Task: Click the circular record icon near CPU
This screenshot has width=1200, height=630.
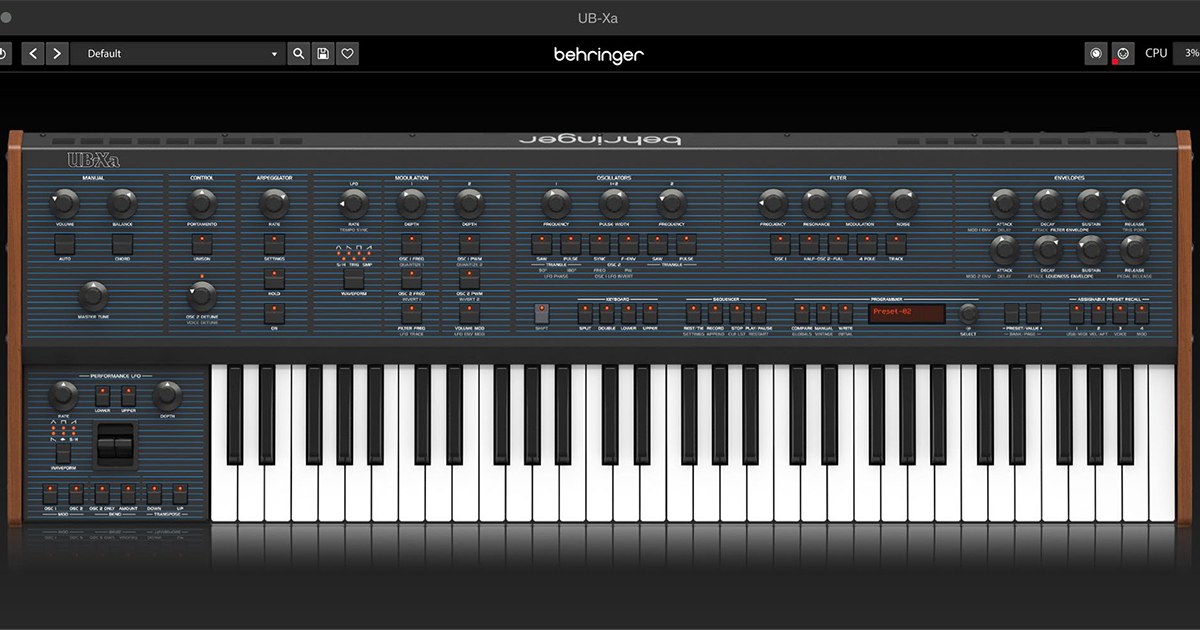Action: (x=1096, y=54)
